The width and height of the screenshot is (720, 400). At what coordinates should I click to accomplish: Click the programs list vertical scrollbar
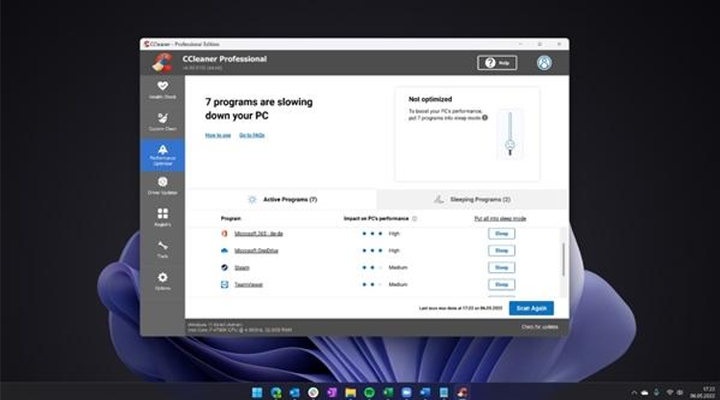pyautogui.click(x=563, y=259)
